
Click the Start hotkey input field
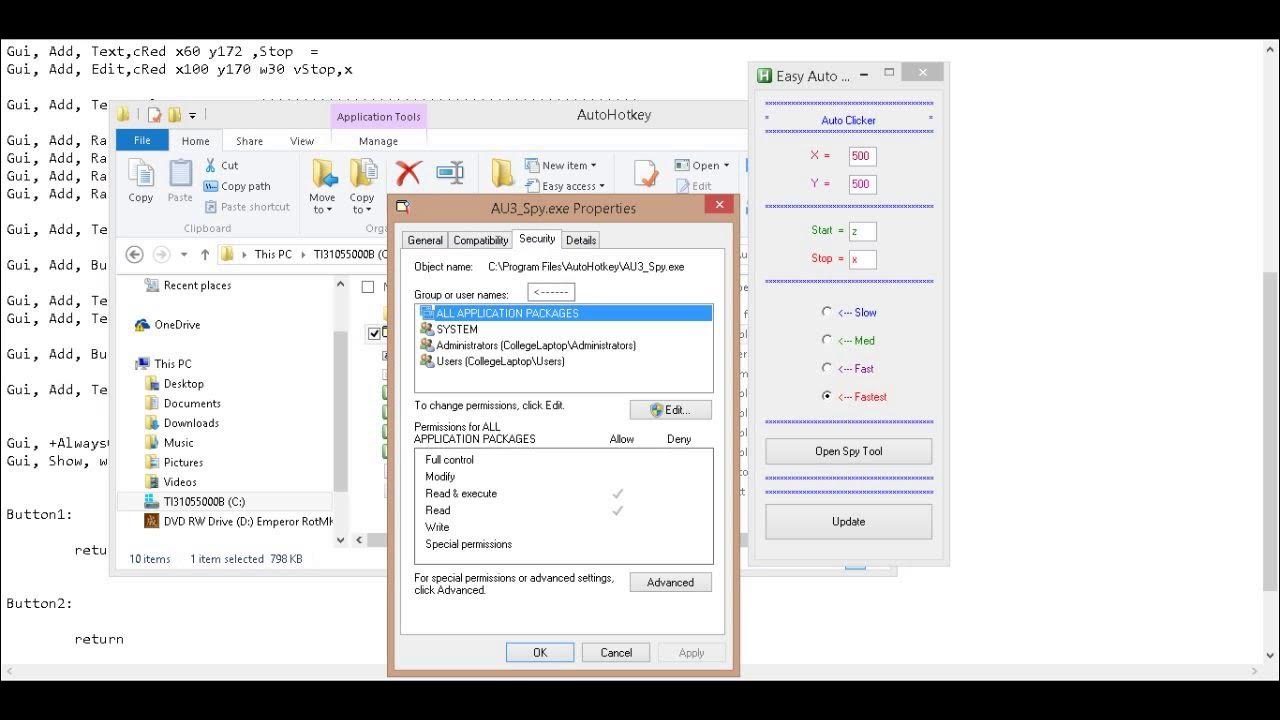(862, 231)
